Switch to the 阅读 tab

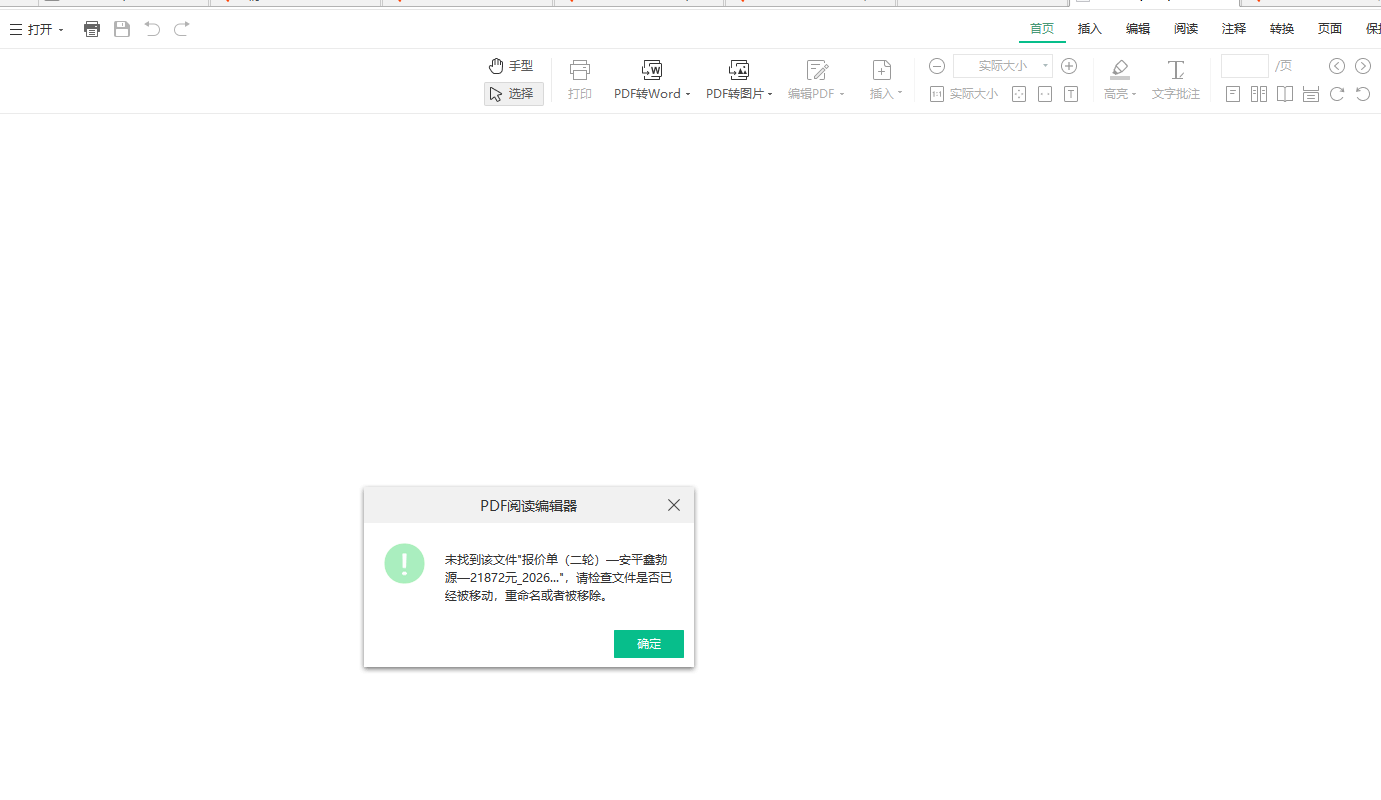[x=1186, y=29]
